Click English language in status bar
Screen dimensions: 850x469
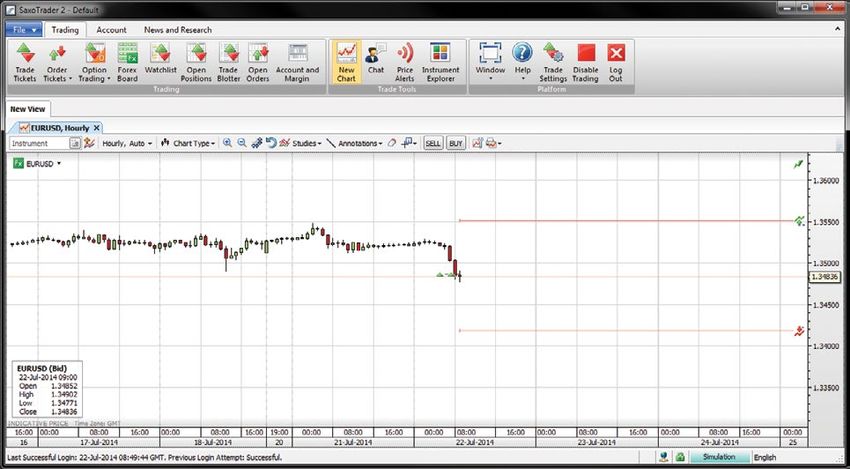coord(765,457)
